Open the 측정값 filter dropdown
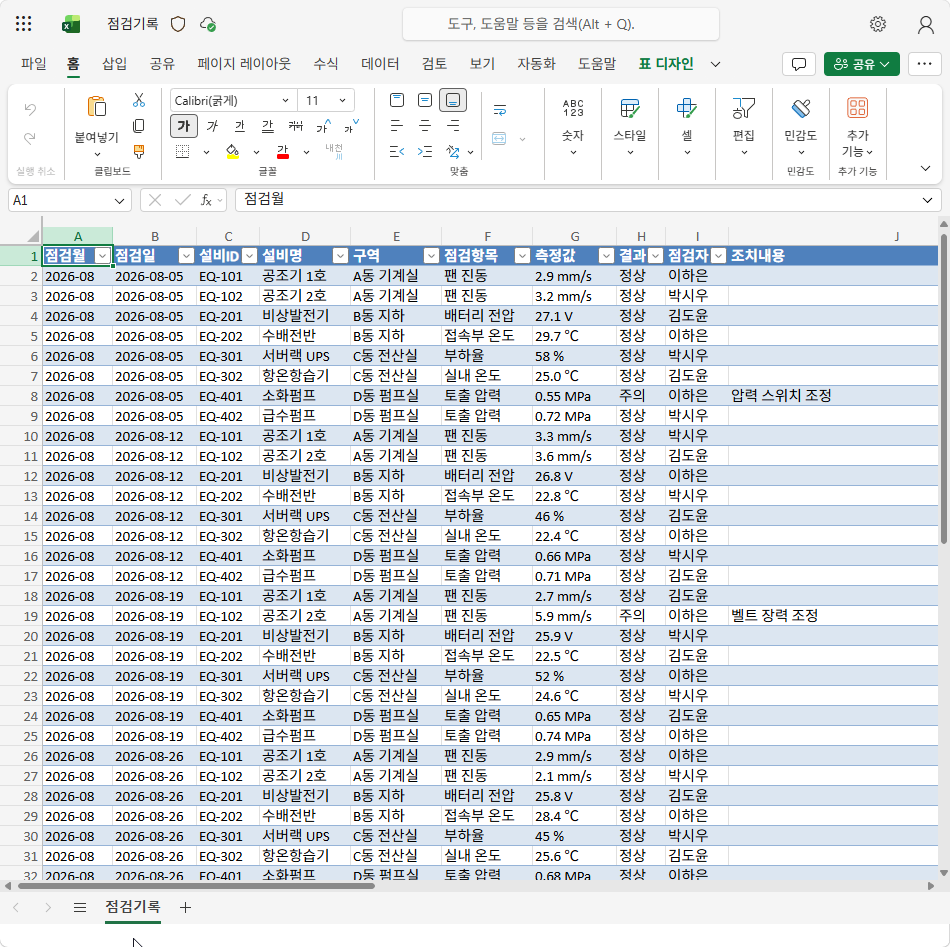This screenshot has height=947, width=950. coord(606,256)
